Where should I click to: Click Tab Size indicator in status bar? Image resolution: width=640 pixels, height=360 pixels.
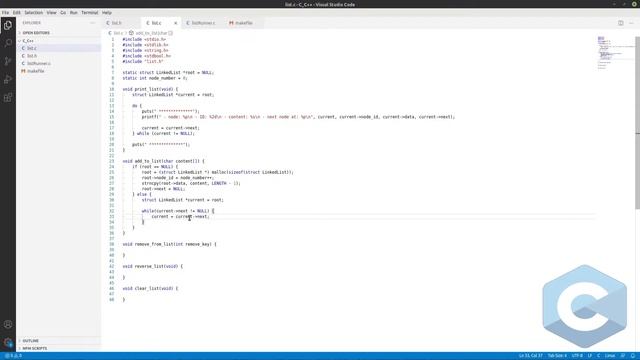tap(557, 356)
